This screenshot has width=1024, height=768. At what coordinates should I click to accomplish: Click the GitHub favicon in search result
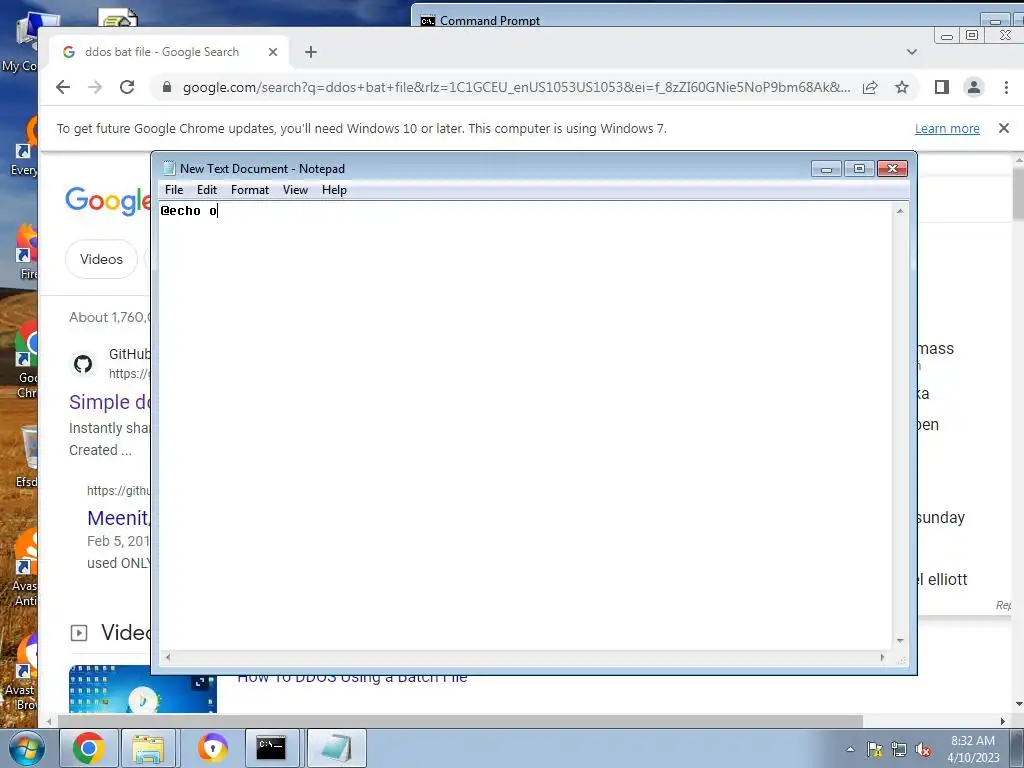click(83, 364)
